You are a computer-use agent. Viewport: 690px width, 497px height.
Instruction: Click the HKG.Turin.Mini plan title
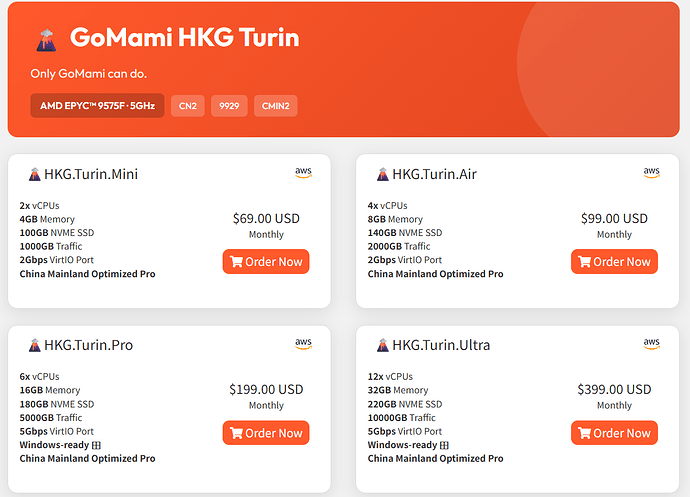91,174
